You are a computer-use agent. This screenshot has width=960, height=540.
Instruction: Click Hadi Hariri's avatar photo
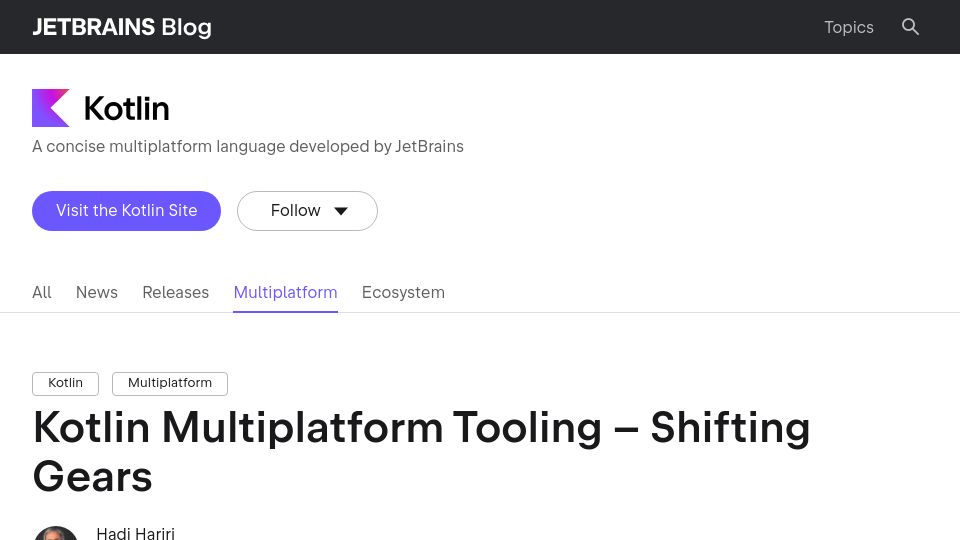click(56, 533)
